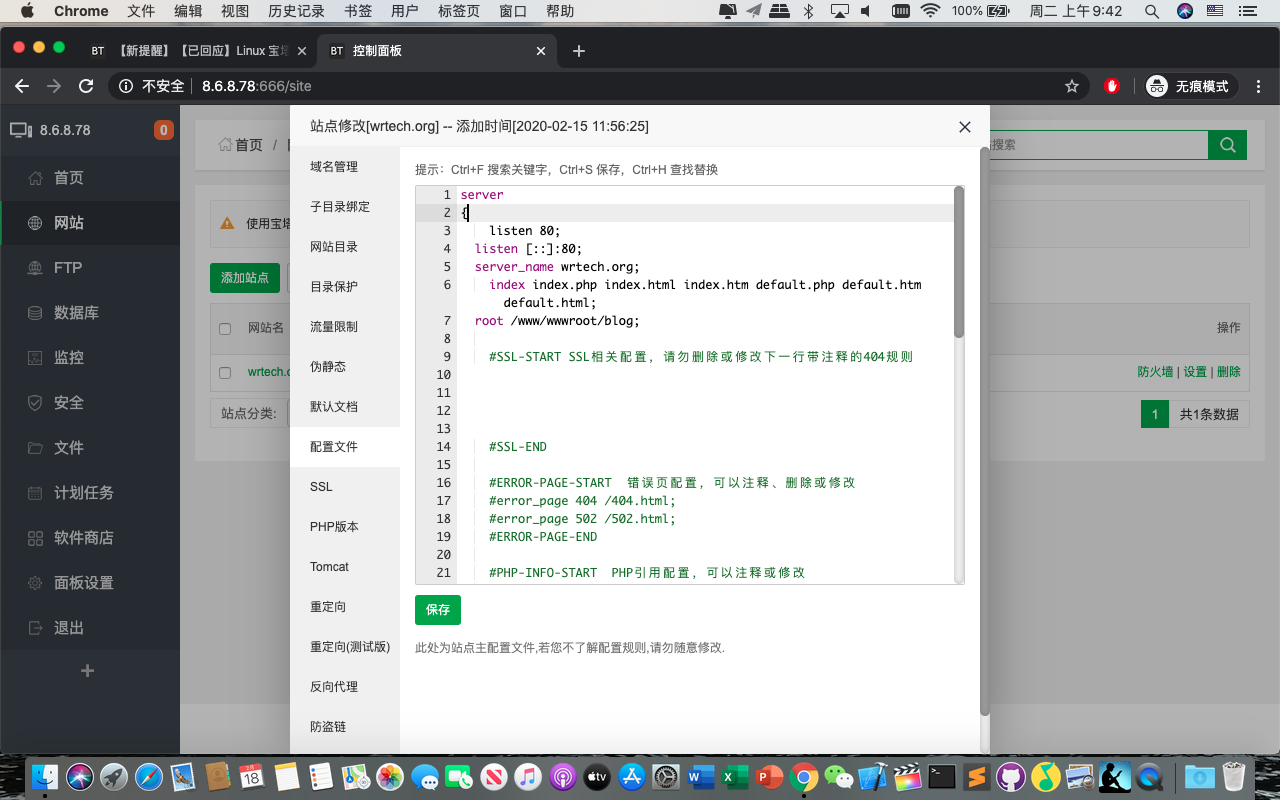1280x800 pixels.
Task: Click the config editor's vertical scrollbar
Action: [x=959, y=263]
